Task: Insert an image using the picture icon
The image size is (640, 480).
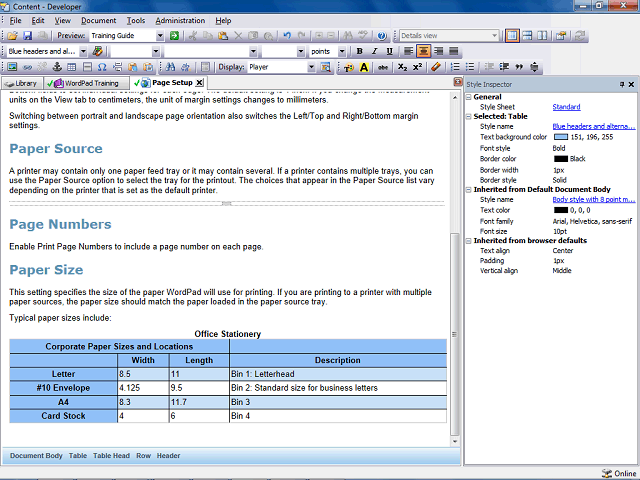Action: click(12, 67)
